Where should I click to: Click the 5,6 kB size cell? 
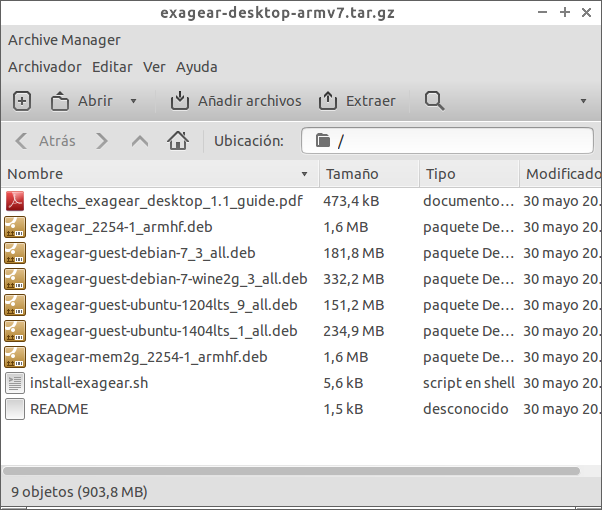coord(343,383)
